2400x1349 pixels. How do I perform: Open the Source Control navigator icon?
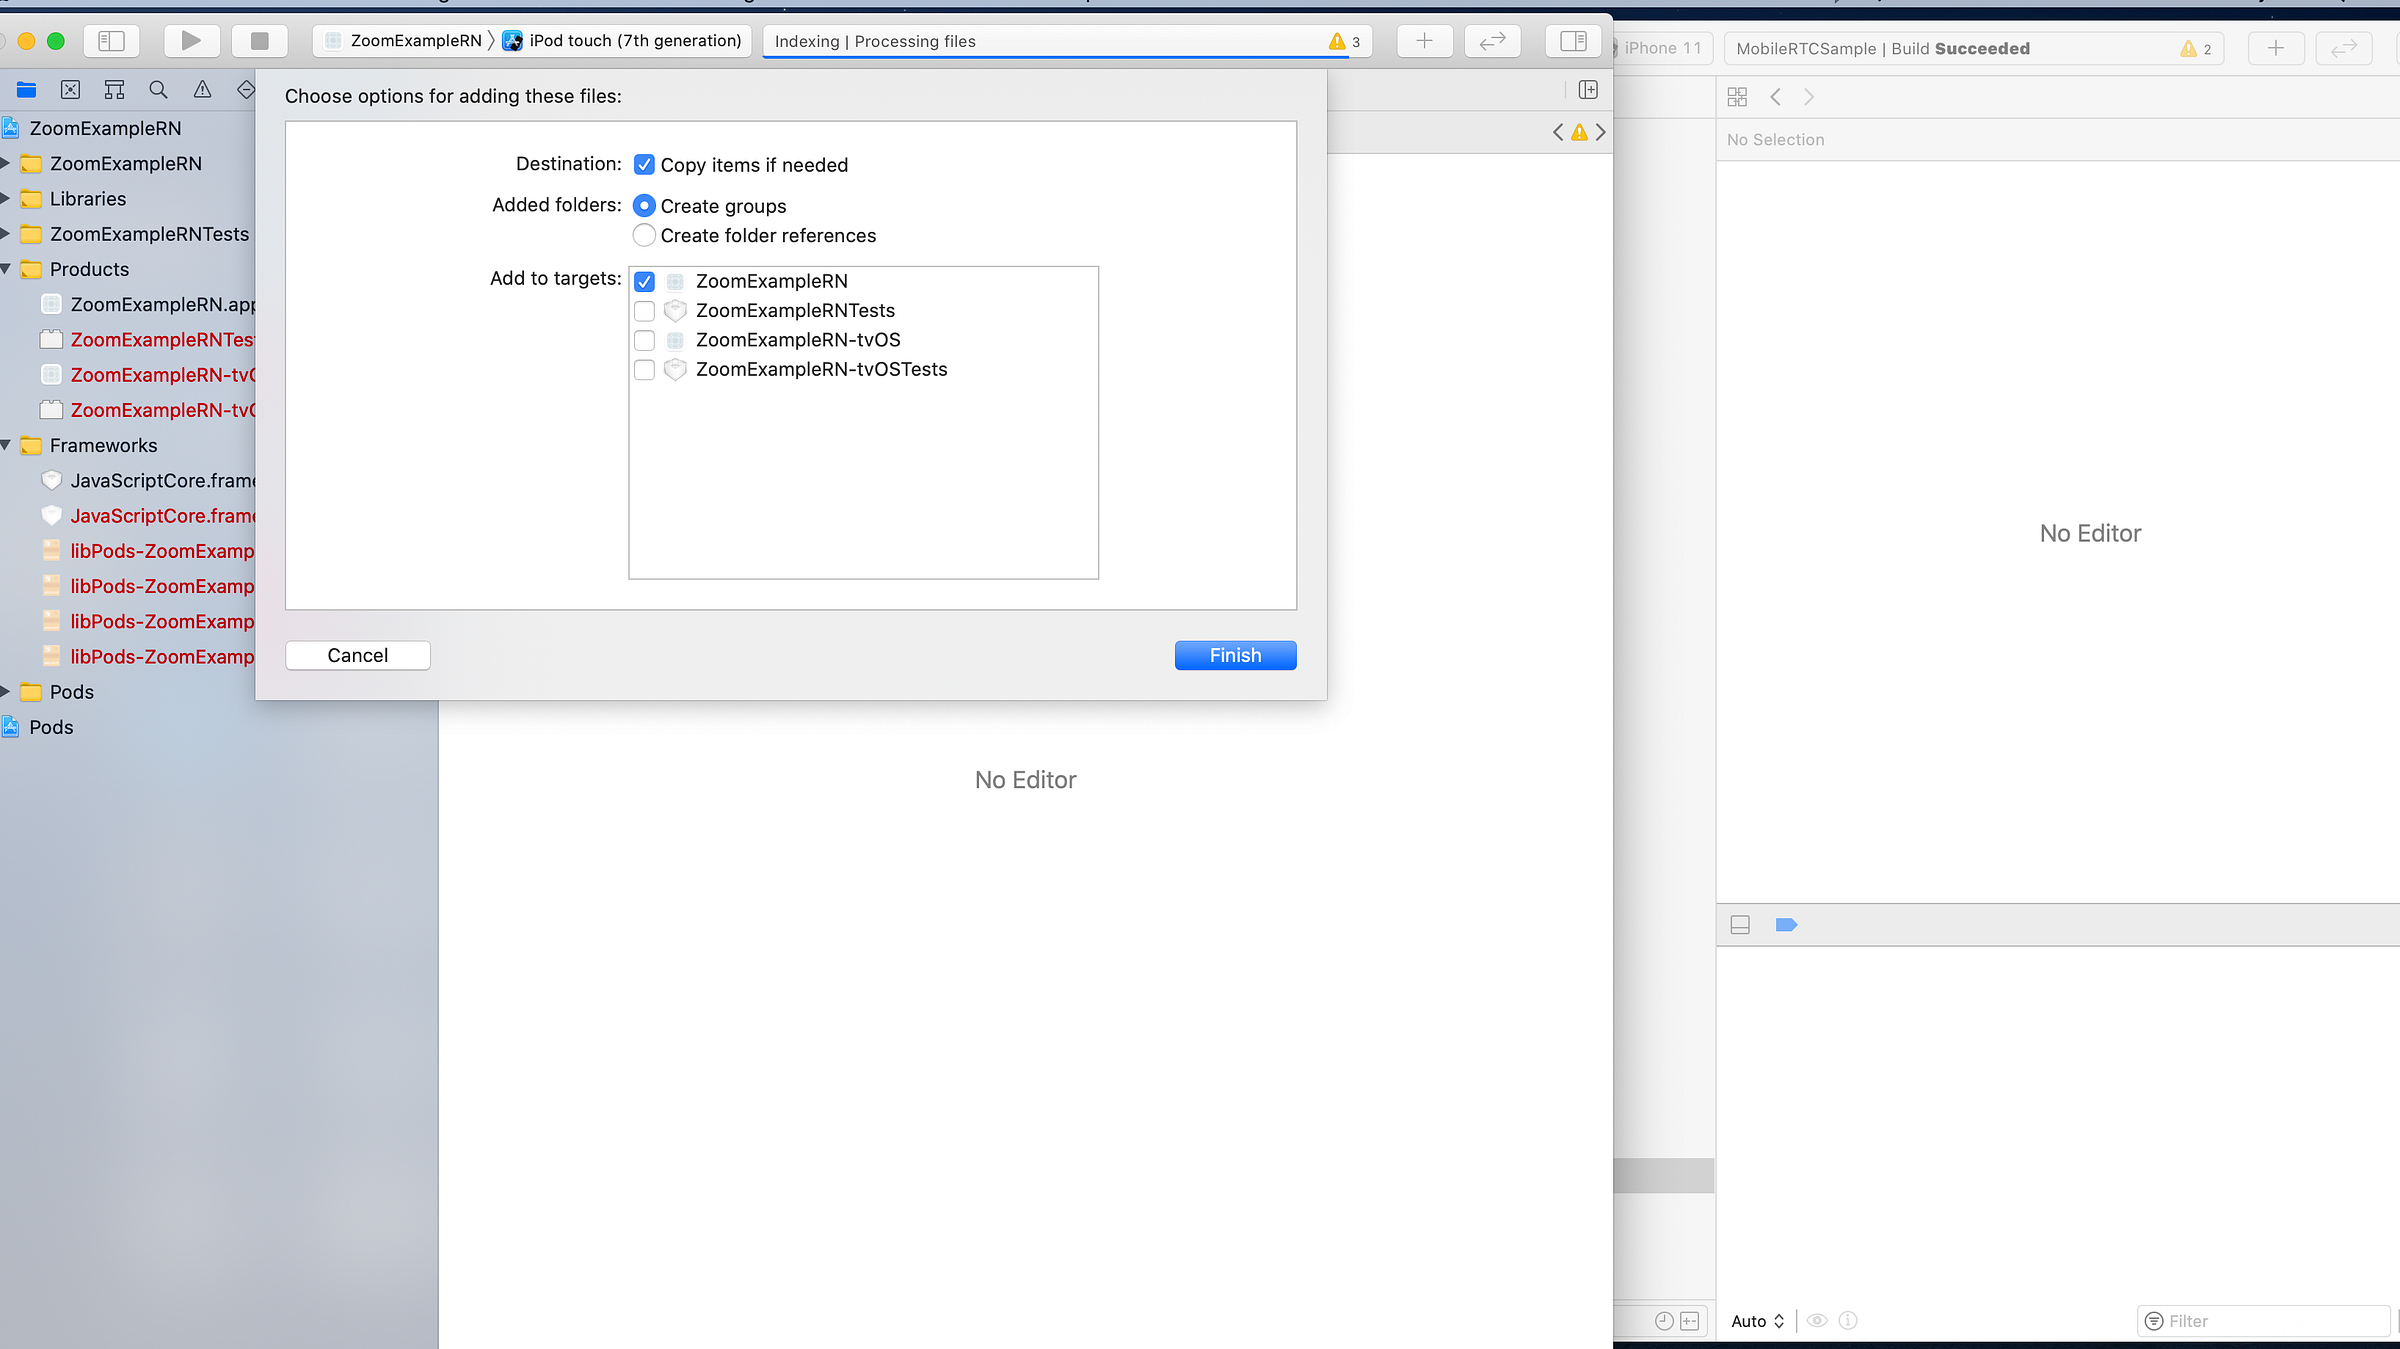point(70,90)
